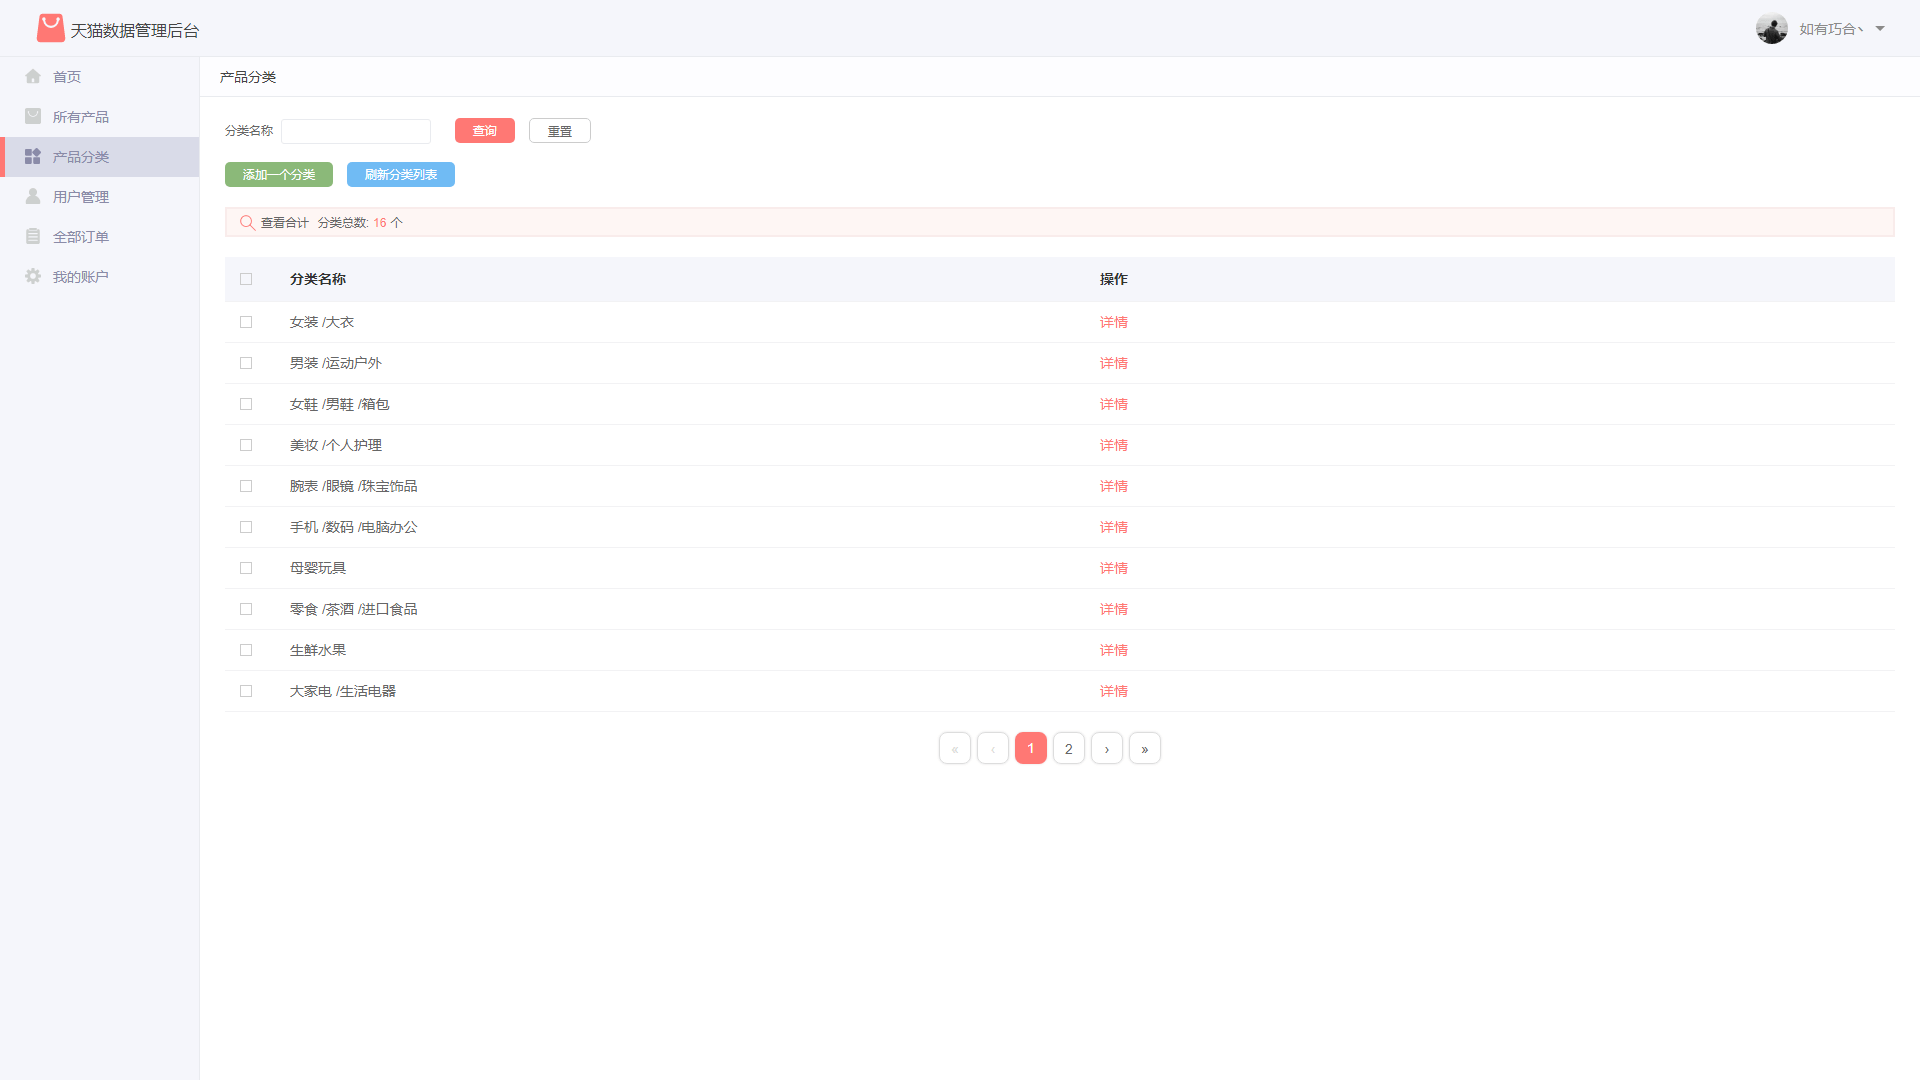
Task: Click the 操作 column header
Action: click(x=1114, y=279)
